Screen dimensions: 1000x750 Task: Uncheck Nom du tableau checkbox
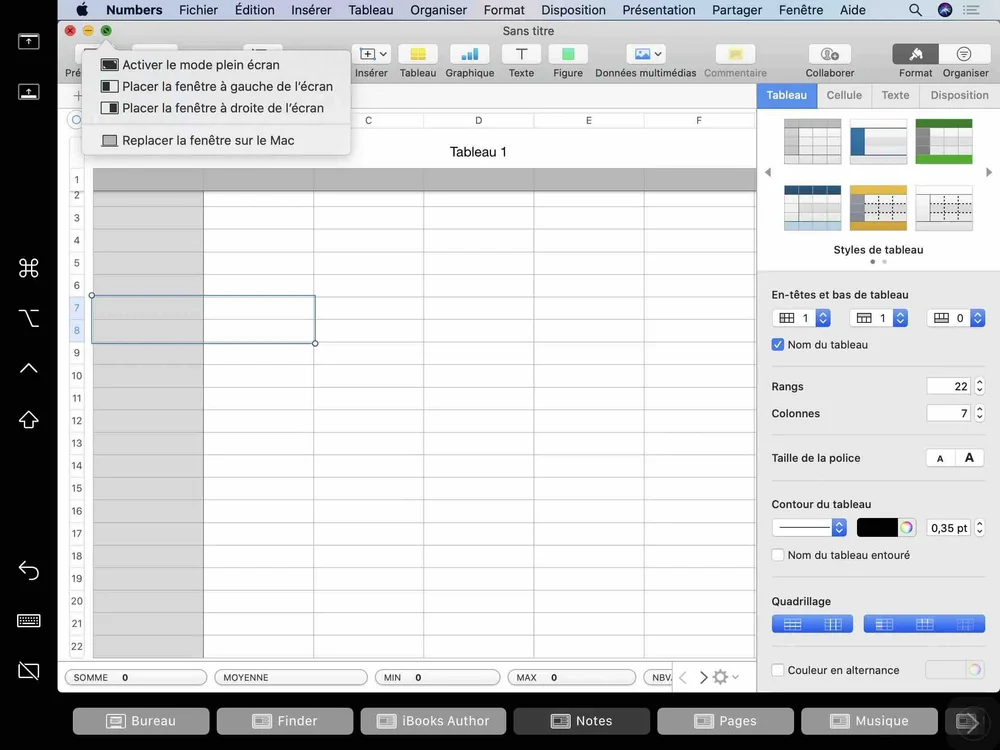click(x=777, y=344)
